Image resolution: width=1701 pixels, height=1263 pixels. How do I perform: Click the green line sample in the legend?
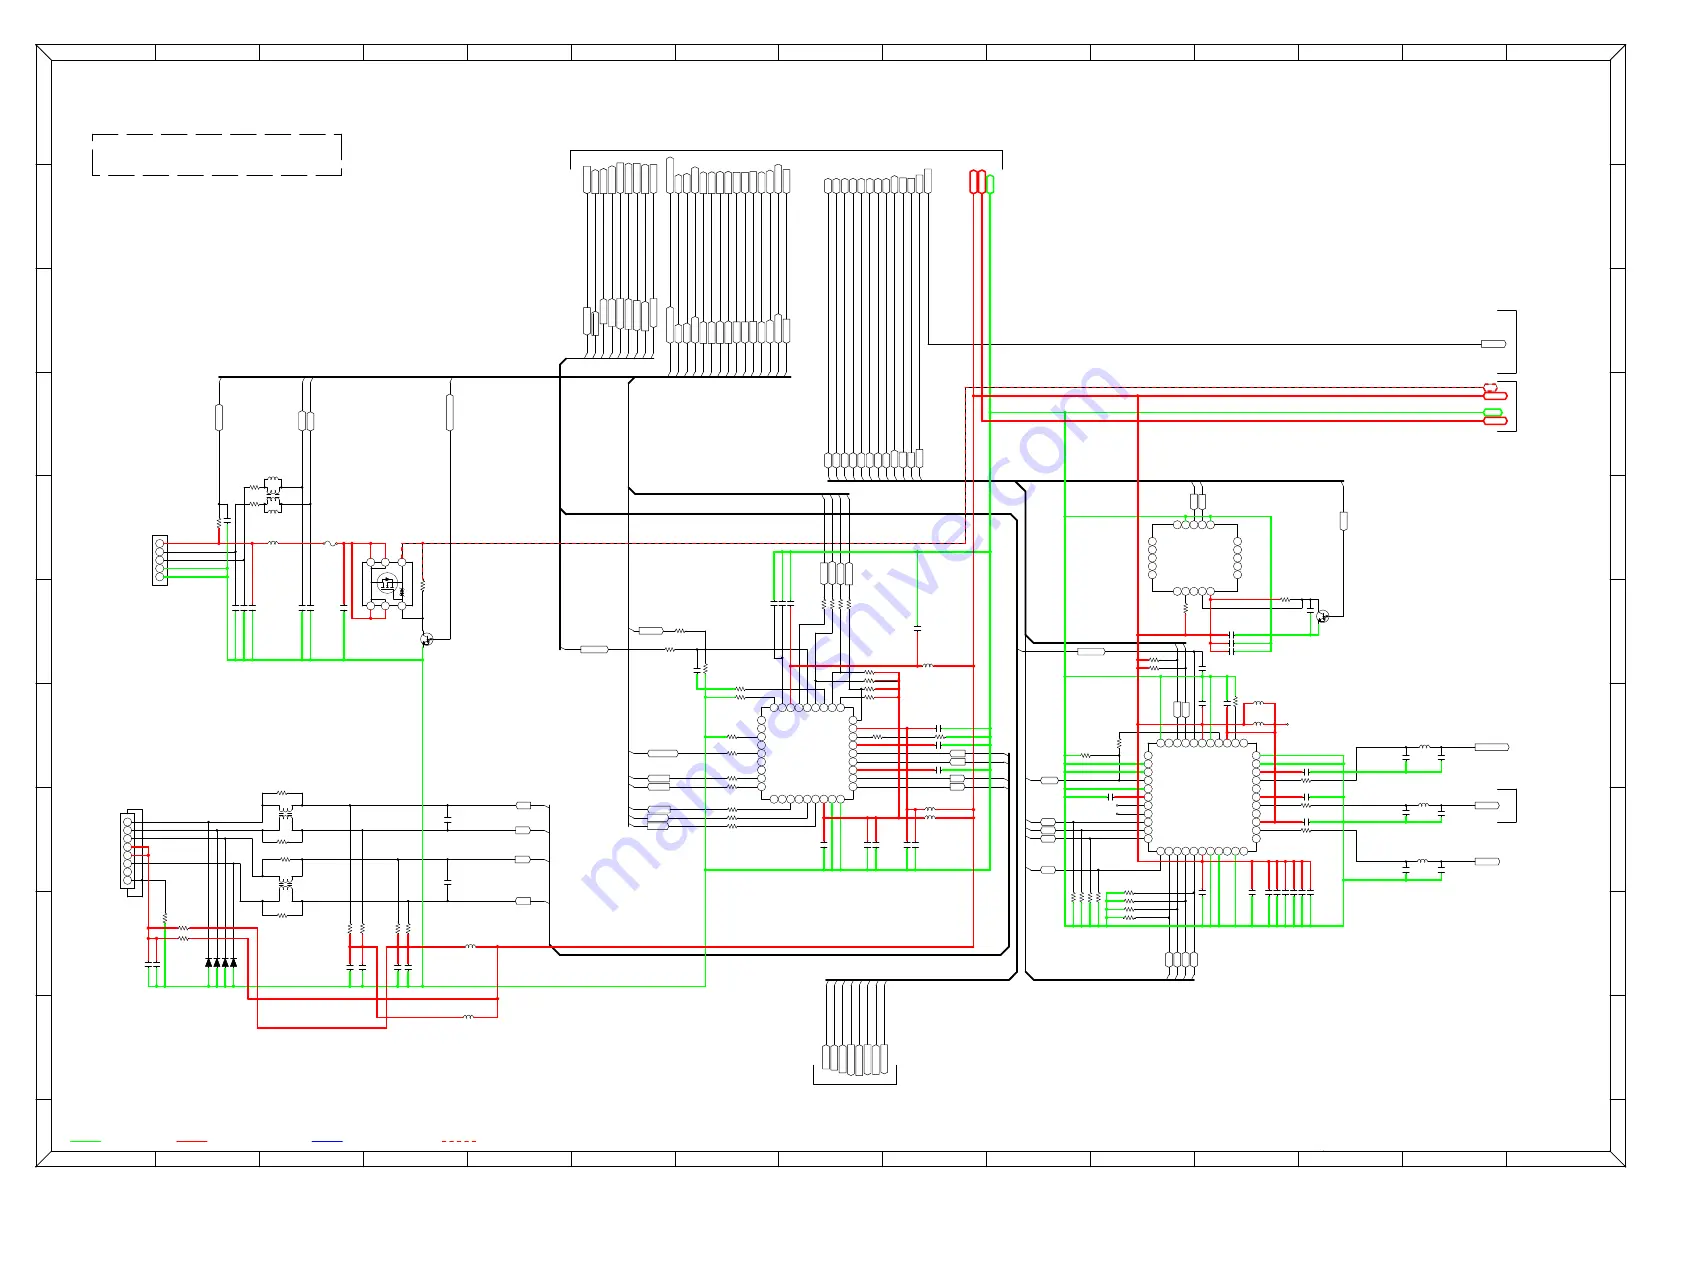coord(85,1140)
